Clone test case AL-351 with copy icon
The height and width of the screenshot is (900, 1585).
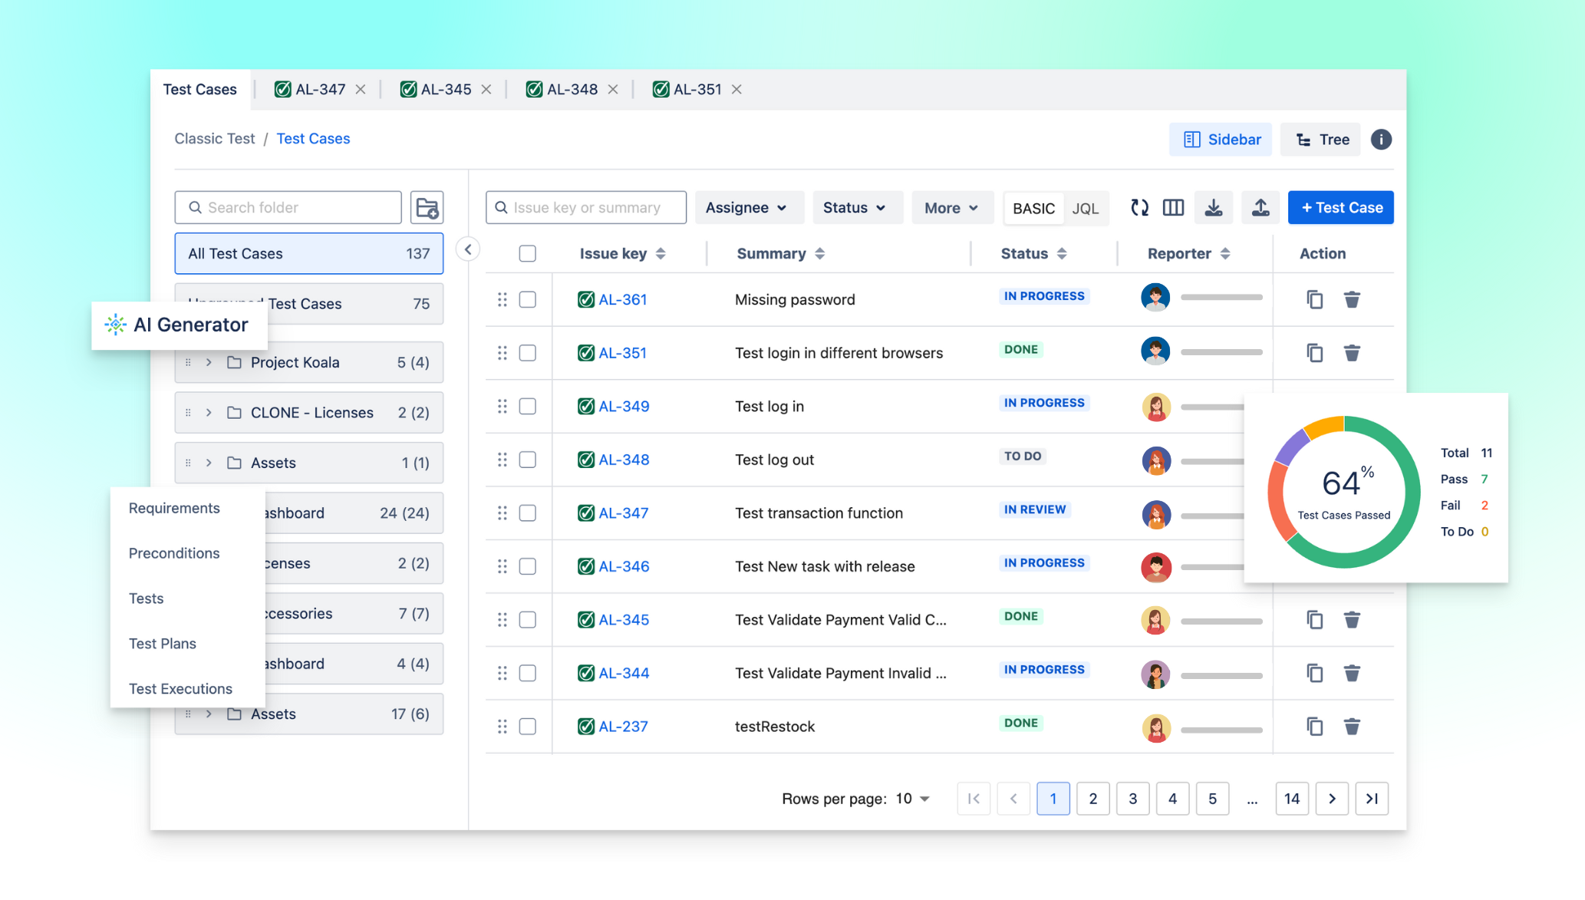tap(1314, 353)
